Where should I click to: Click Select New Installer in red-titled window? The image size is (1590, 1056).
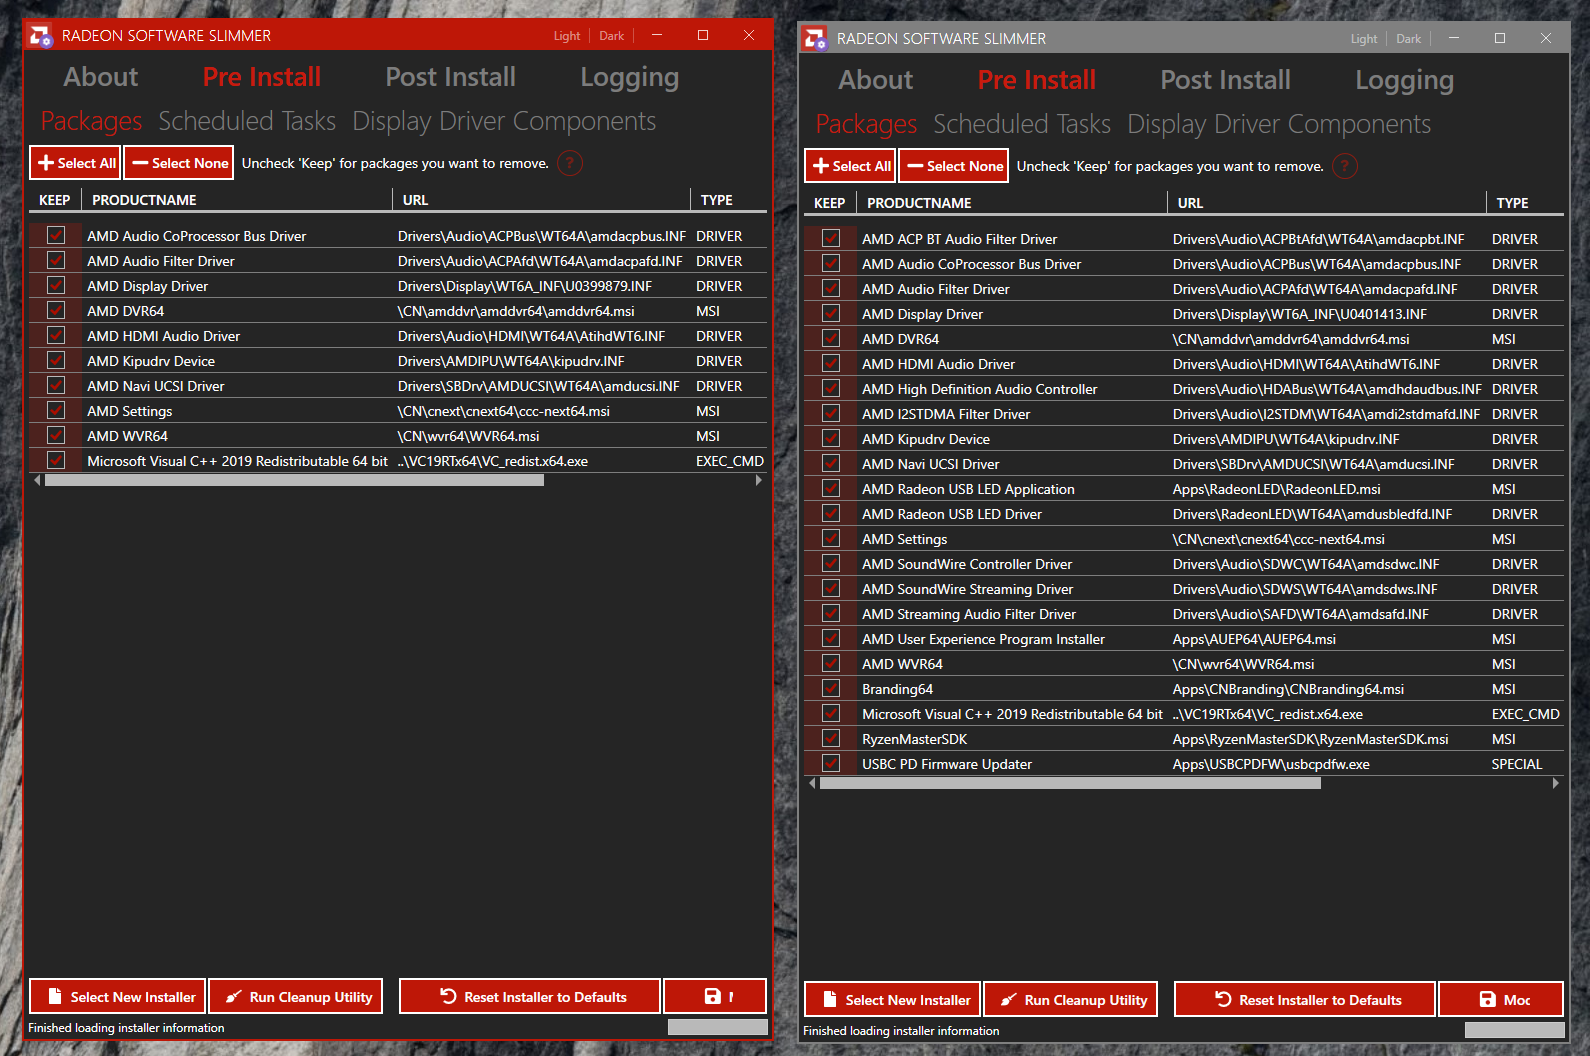118,996
